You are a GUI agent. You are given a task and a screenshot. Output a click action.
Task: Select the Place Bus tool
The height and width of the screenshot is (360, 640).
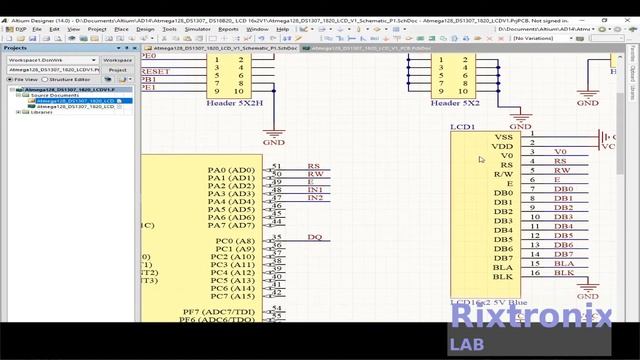click(x=340, y=38)
